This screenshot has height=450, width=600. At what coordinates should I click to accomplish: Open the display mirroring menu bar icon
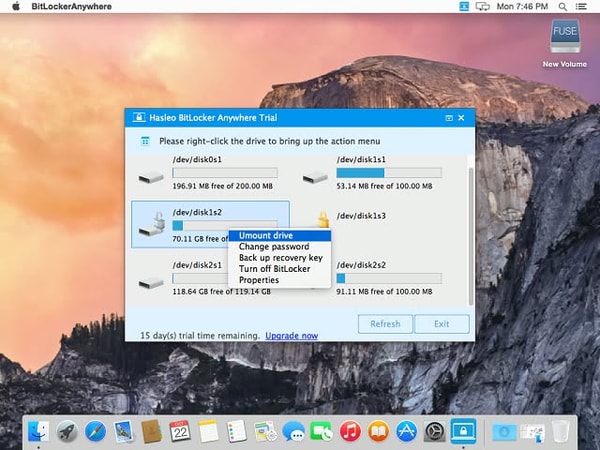483,7
